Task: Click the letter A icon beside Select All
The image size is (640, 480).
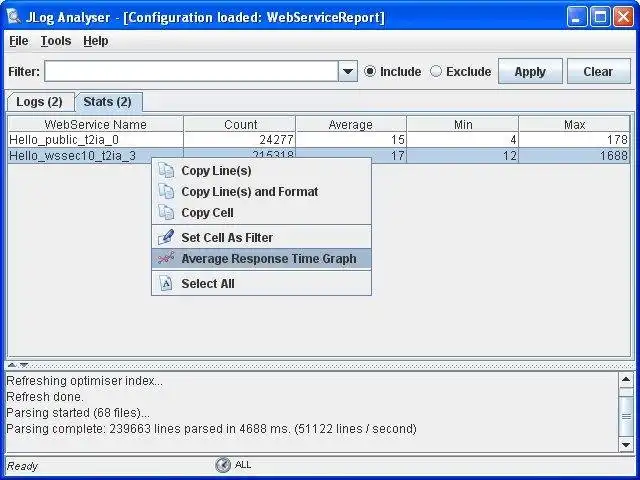Action: point(166,283)
